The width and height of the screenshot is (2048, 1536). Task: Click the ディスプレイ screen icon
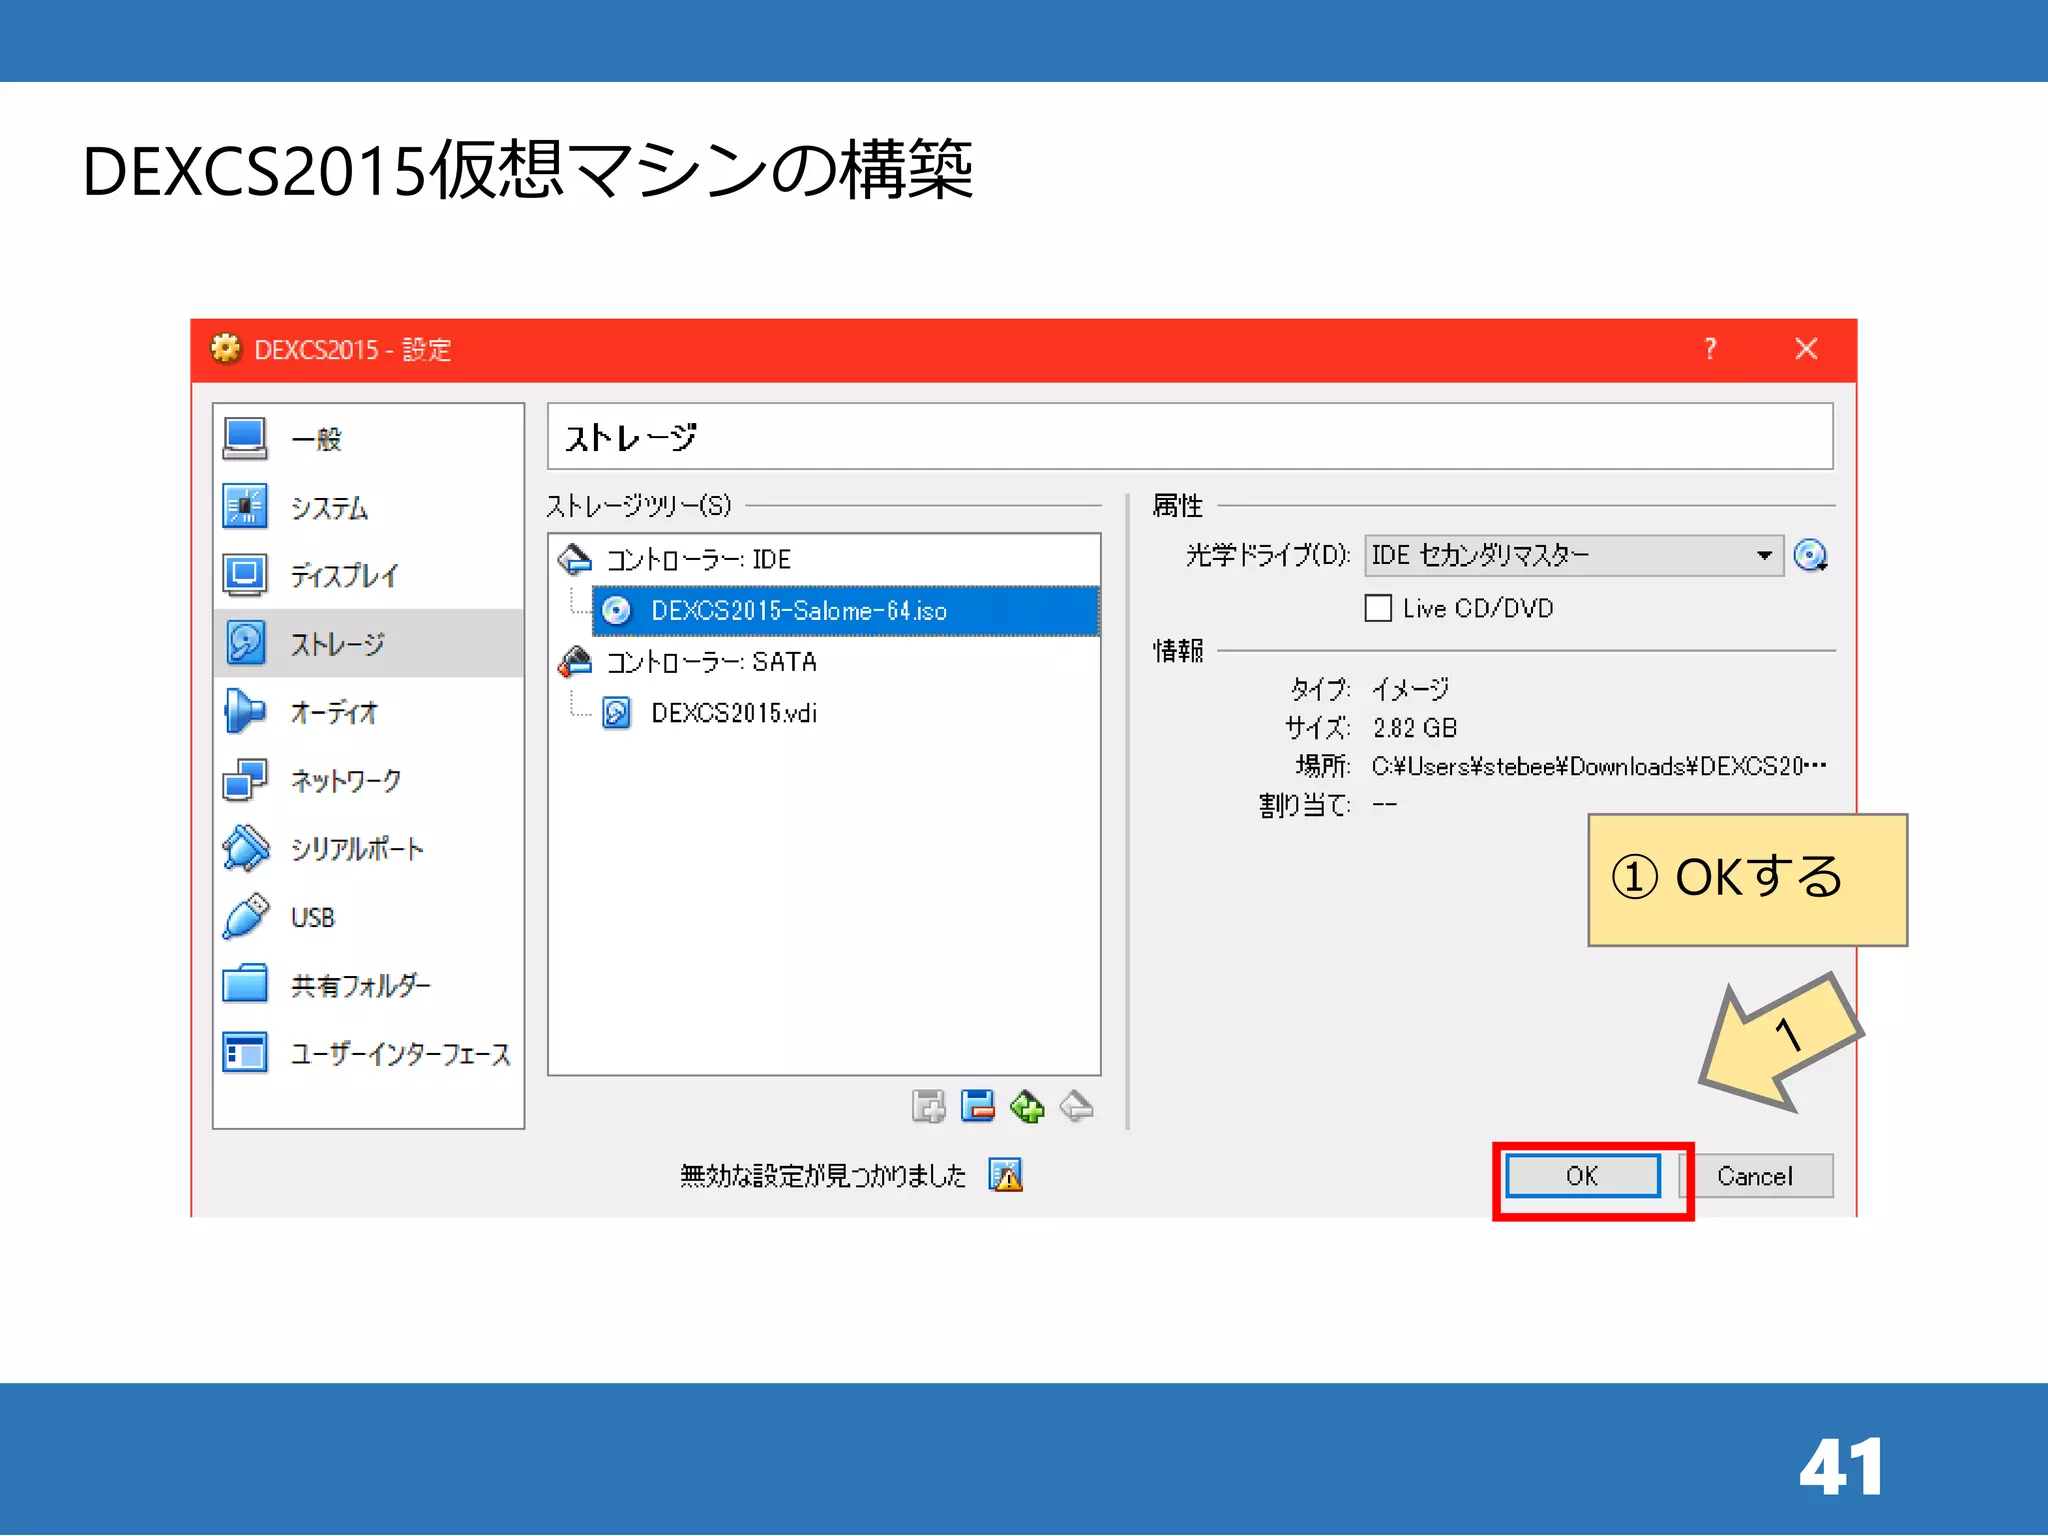tap(245, 575)
